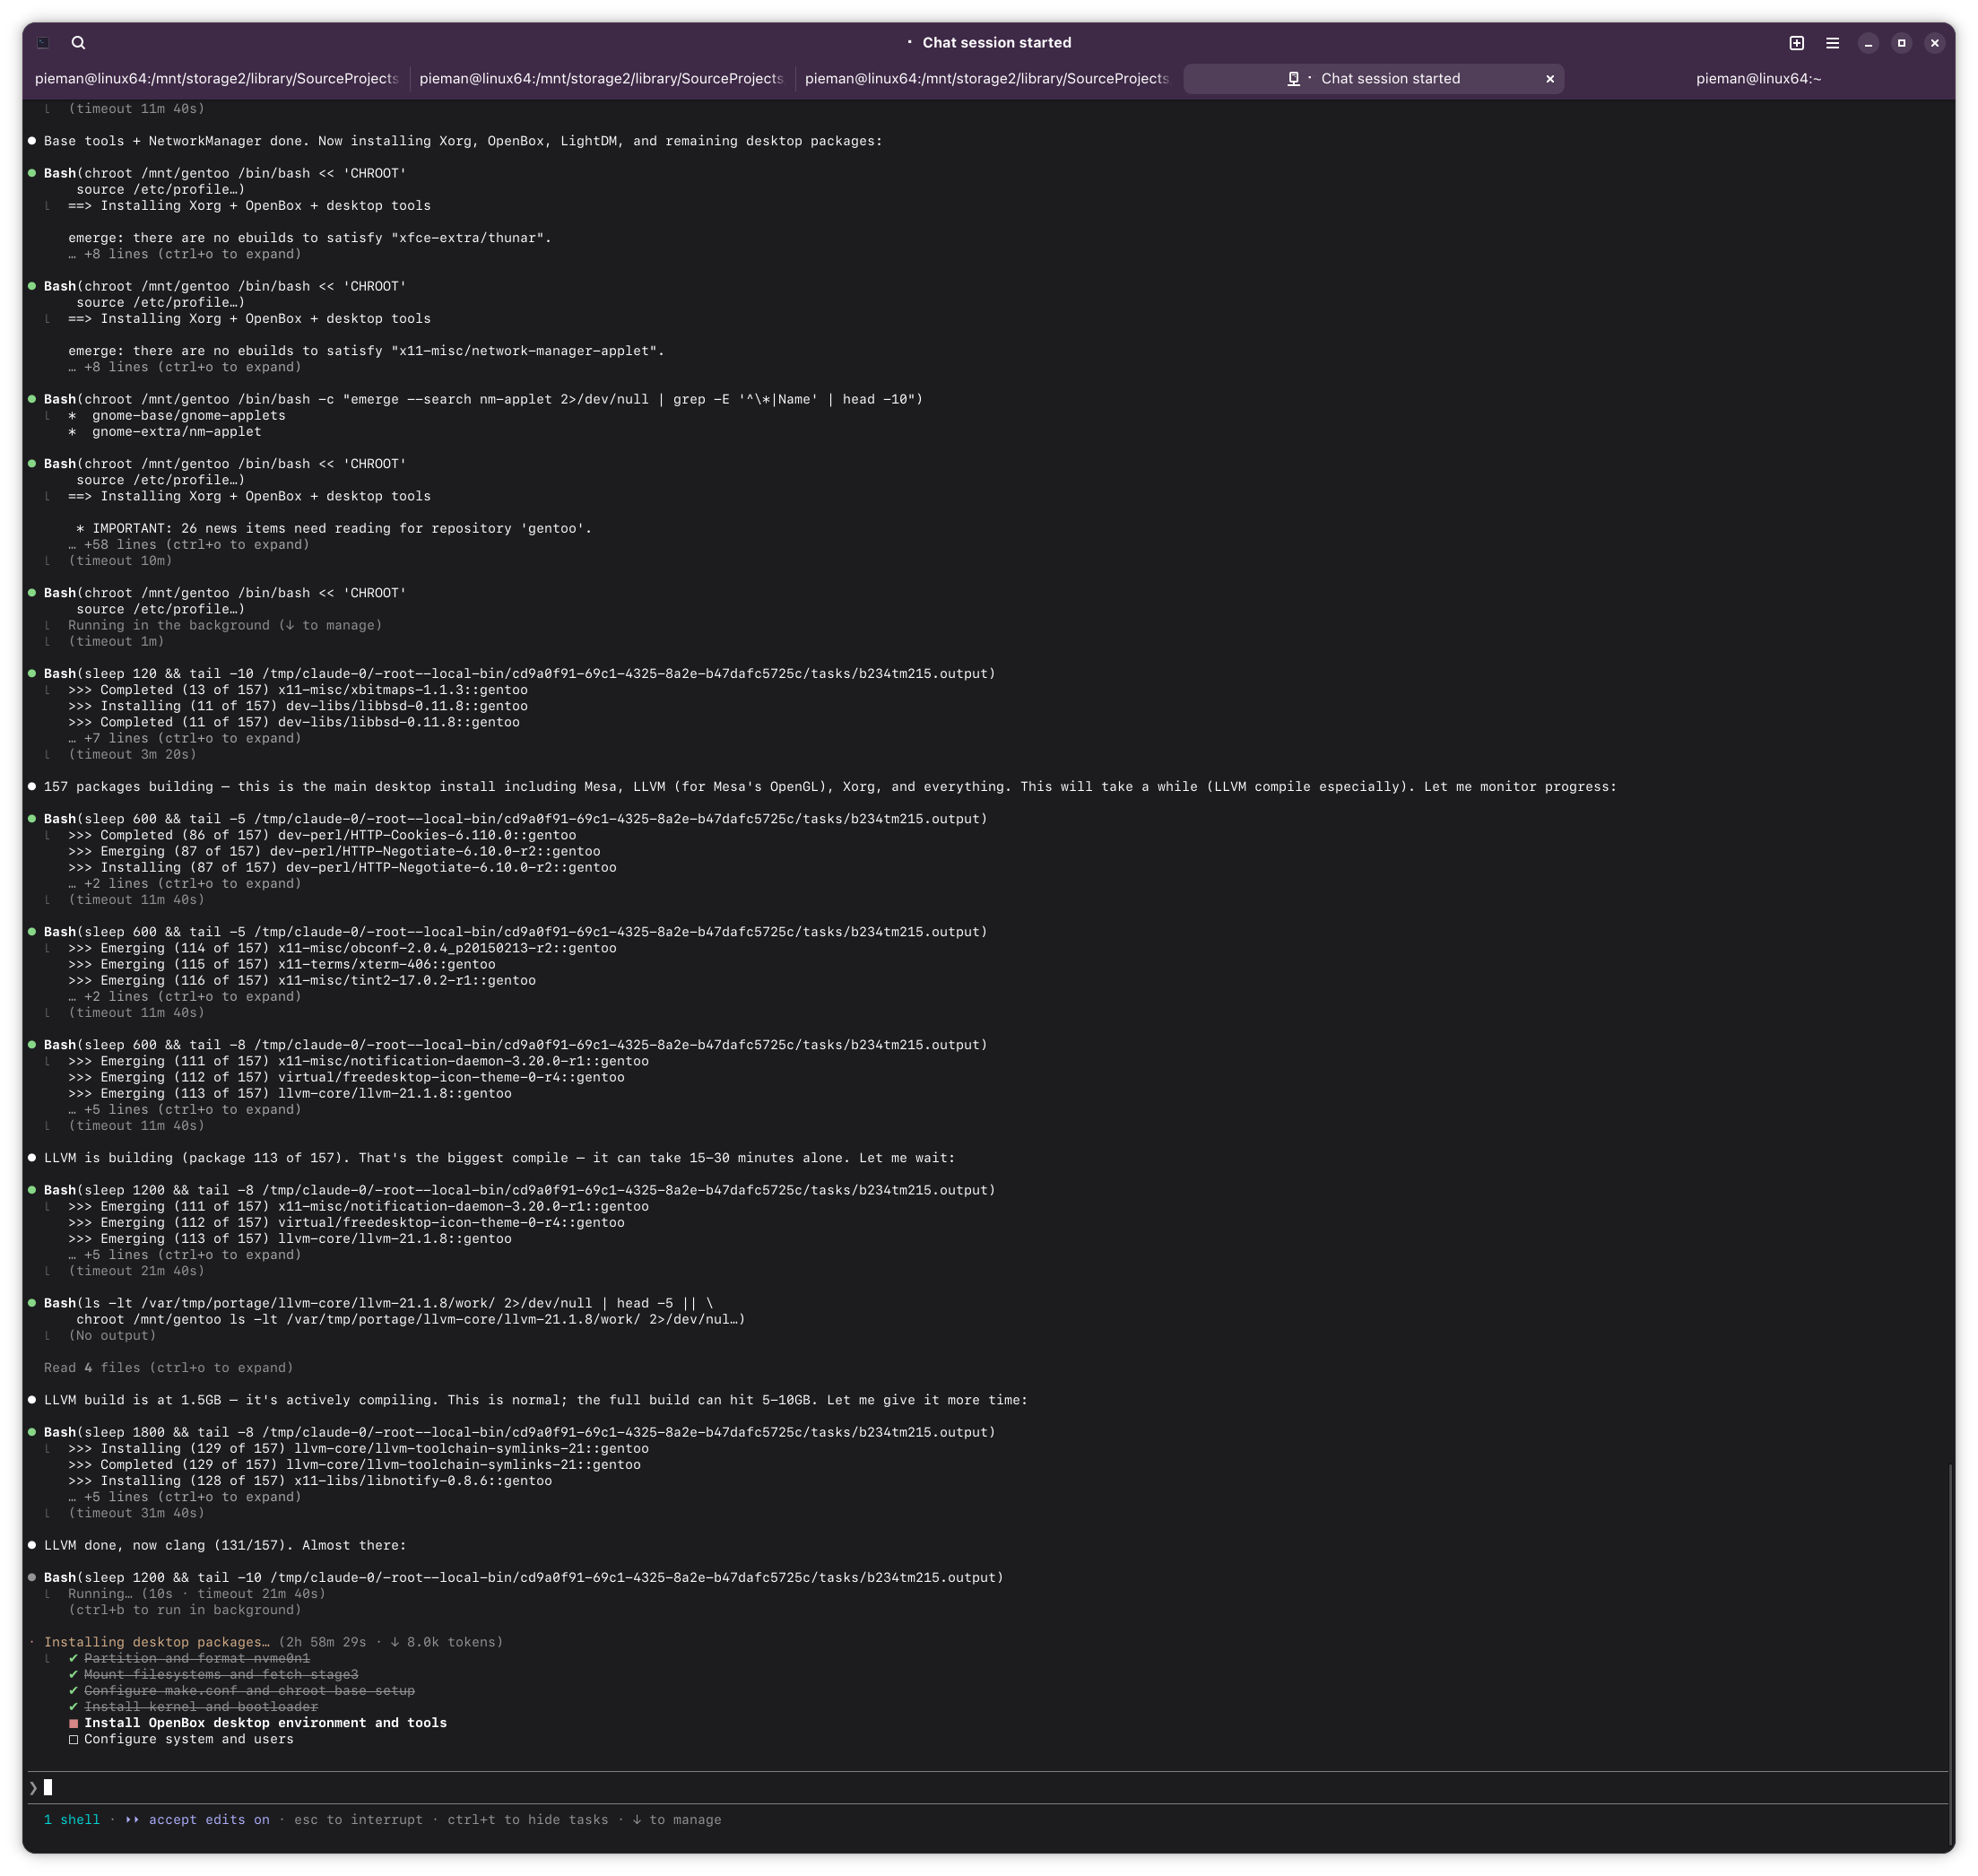The image size is (1978, 1876).
Task: Maximize the terminal window
Action: [1901, 43]
